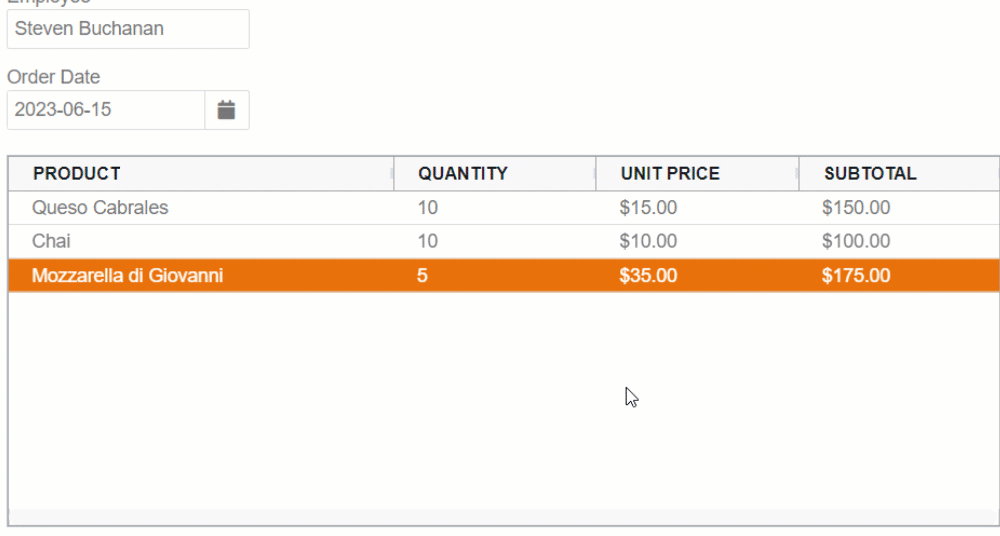Click resize grip between Product and Quantity
Screen dimensions: 1000x536
[x=393, y=173]
